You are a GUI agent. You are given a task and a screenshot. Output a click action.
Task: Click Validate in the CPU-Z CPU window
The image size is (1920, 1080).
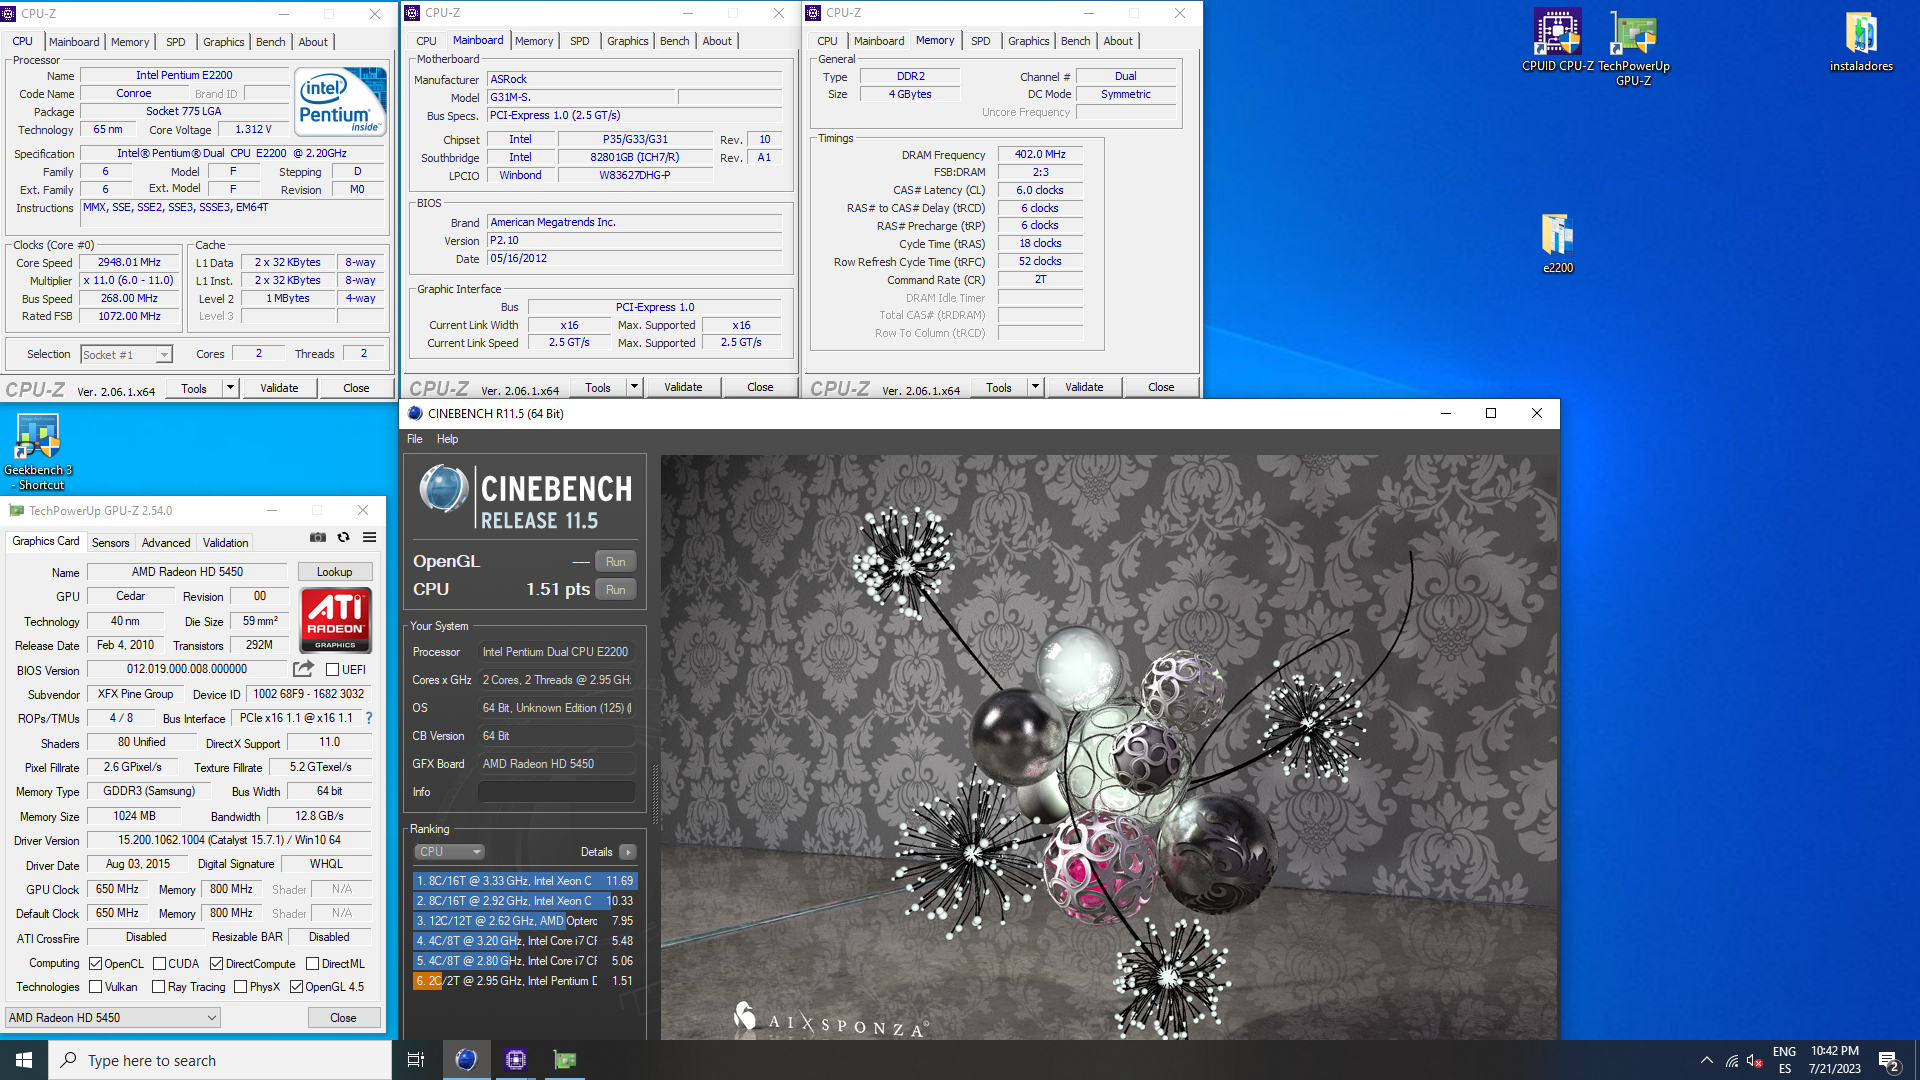[279, 388]
